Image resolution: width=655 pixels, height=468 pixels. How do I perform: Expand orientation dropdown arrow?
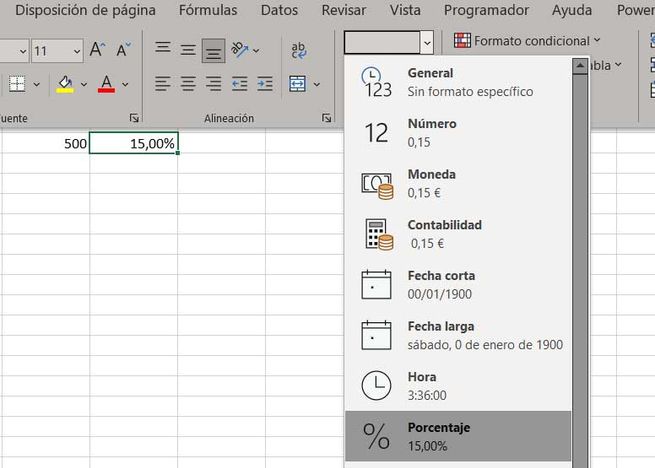(256, 51)
